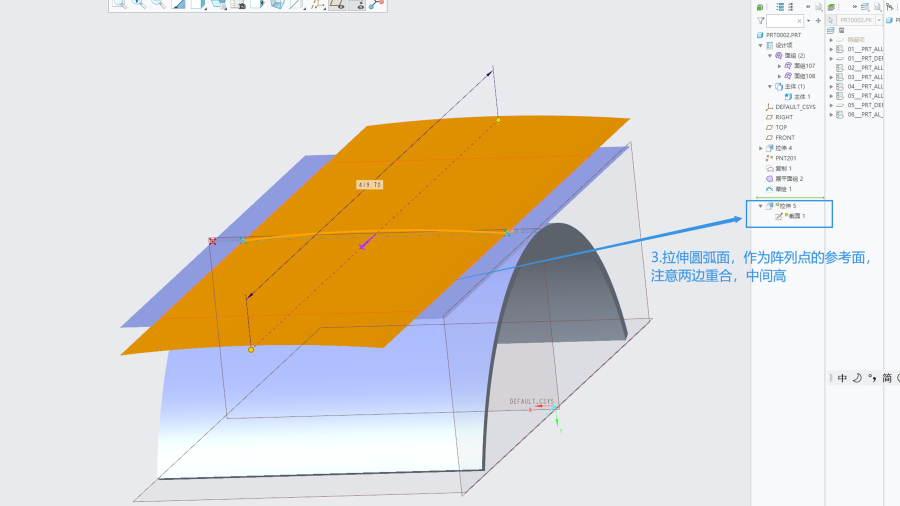Expand the 01__PRT_ALL layer entry
This screenshot has width=900, height=506.
[831, 48]
